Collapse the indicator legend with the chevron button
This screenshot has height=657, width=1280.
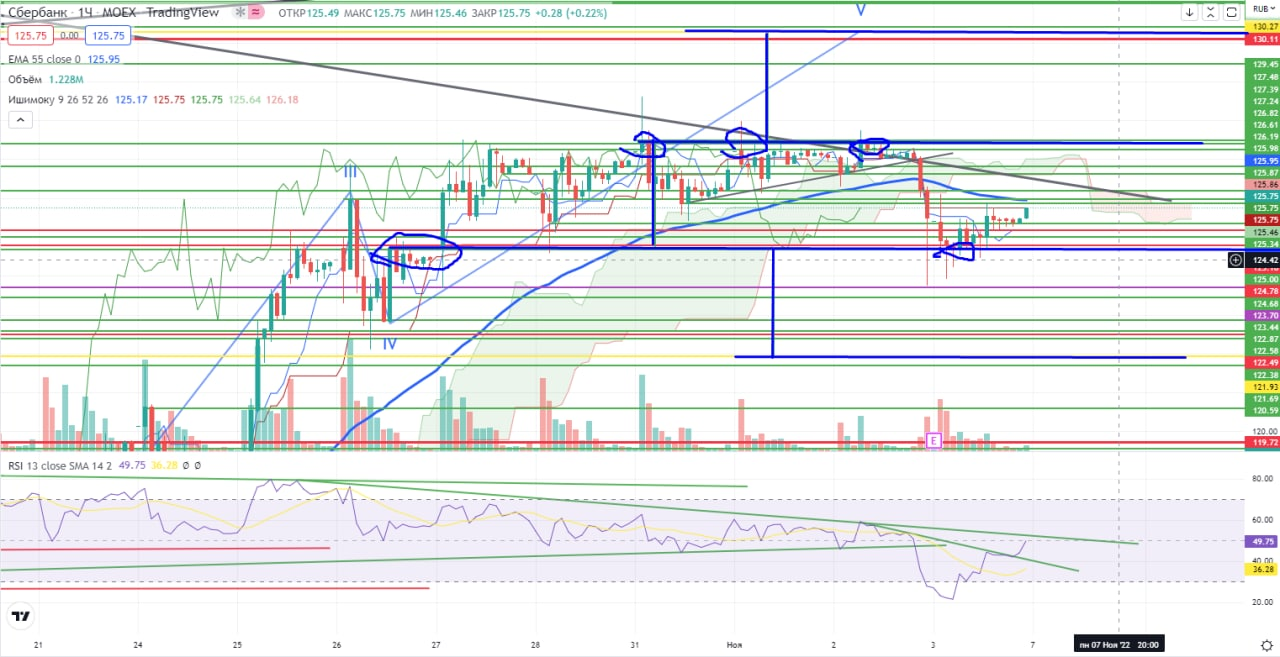[x=22, y=121]
